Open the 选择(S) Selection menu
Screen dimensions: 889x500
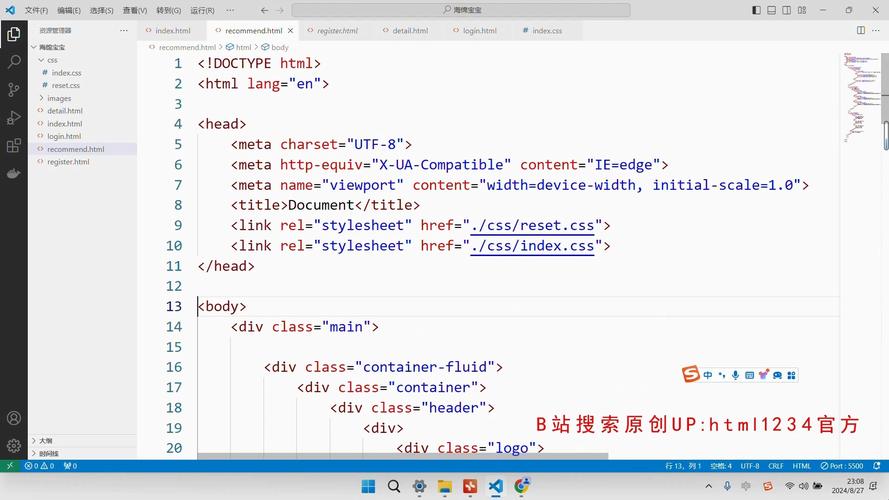click(101, 10)
